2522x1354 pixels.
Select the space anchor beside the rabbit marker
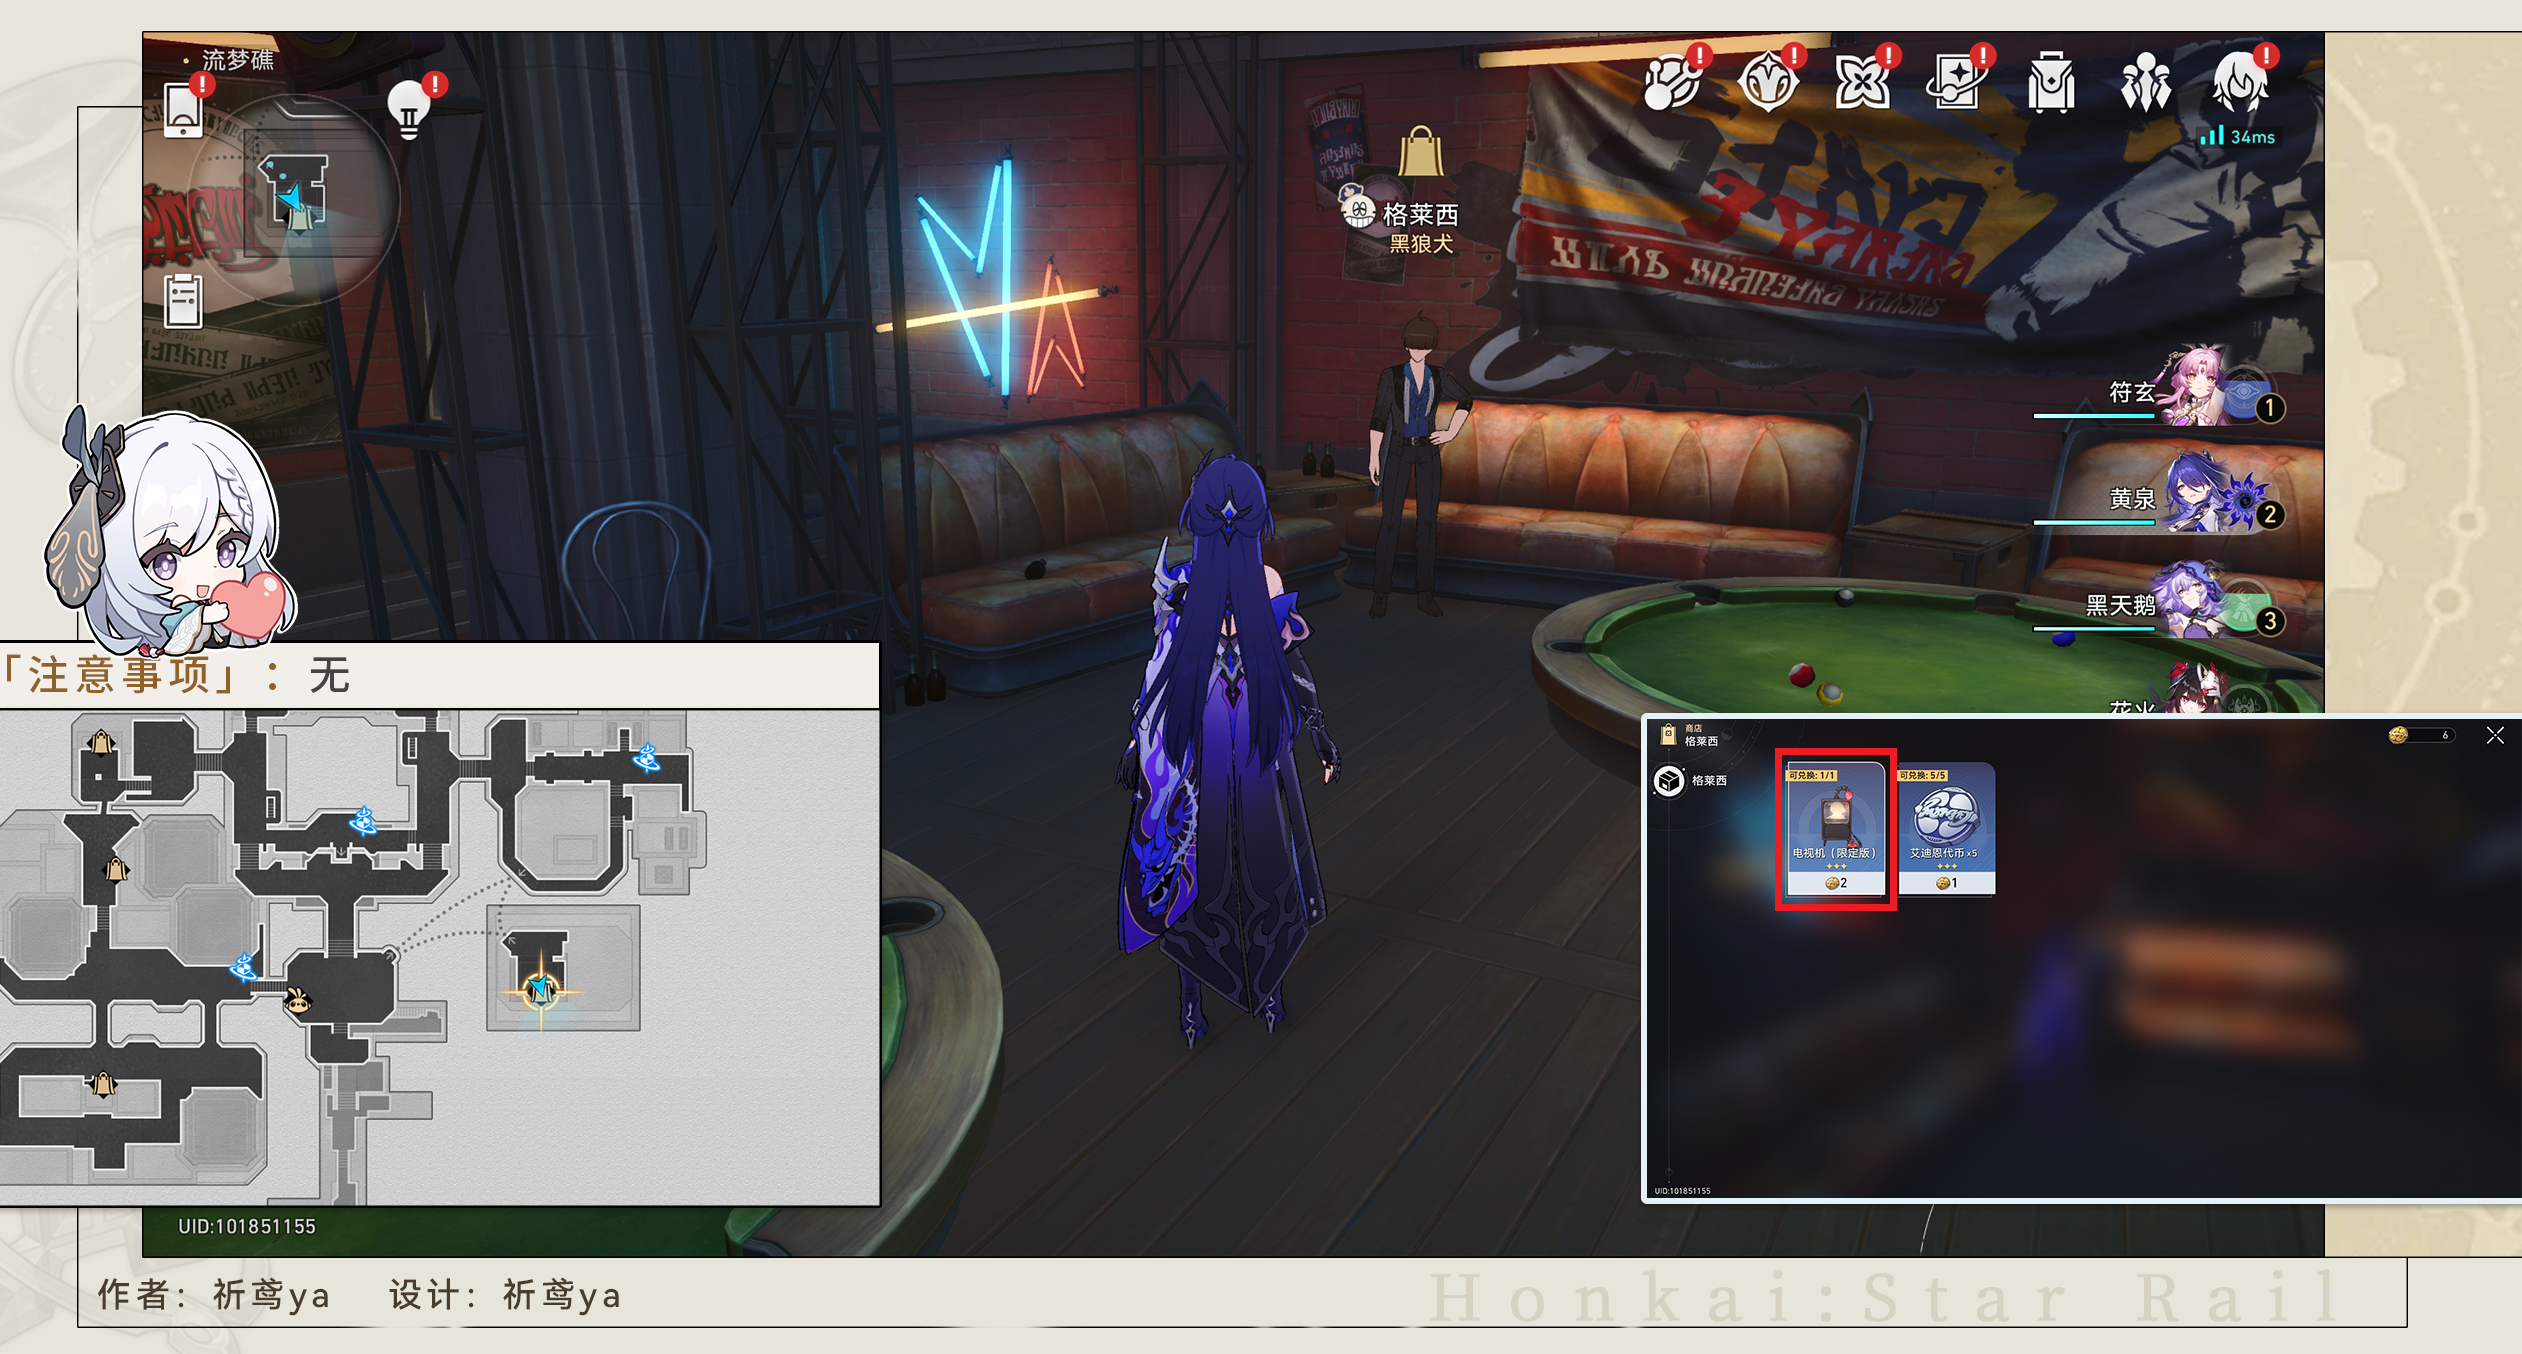point(244,966)
